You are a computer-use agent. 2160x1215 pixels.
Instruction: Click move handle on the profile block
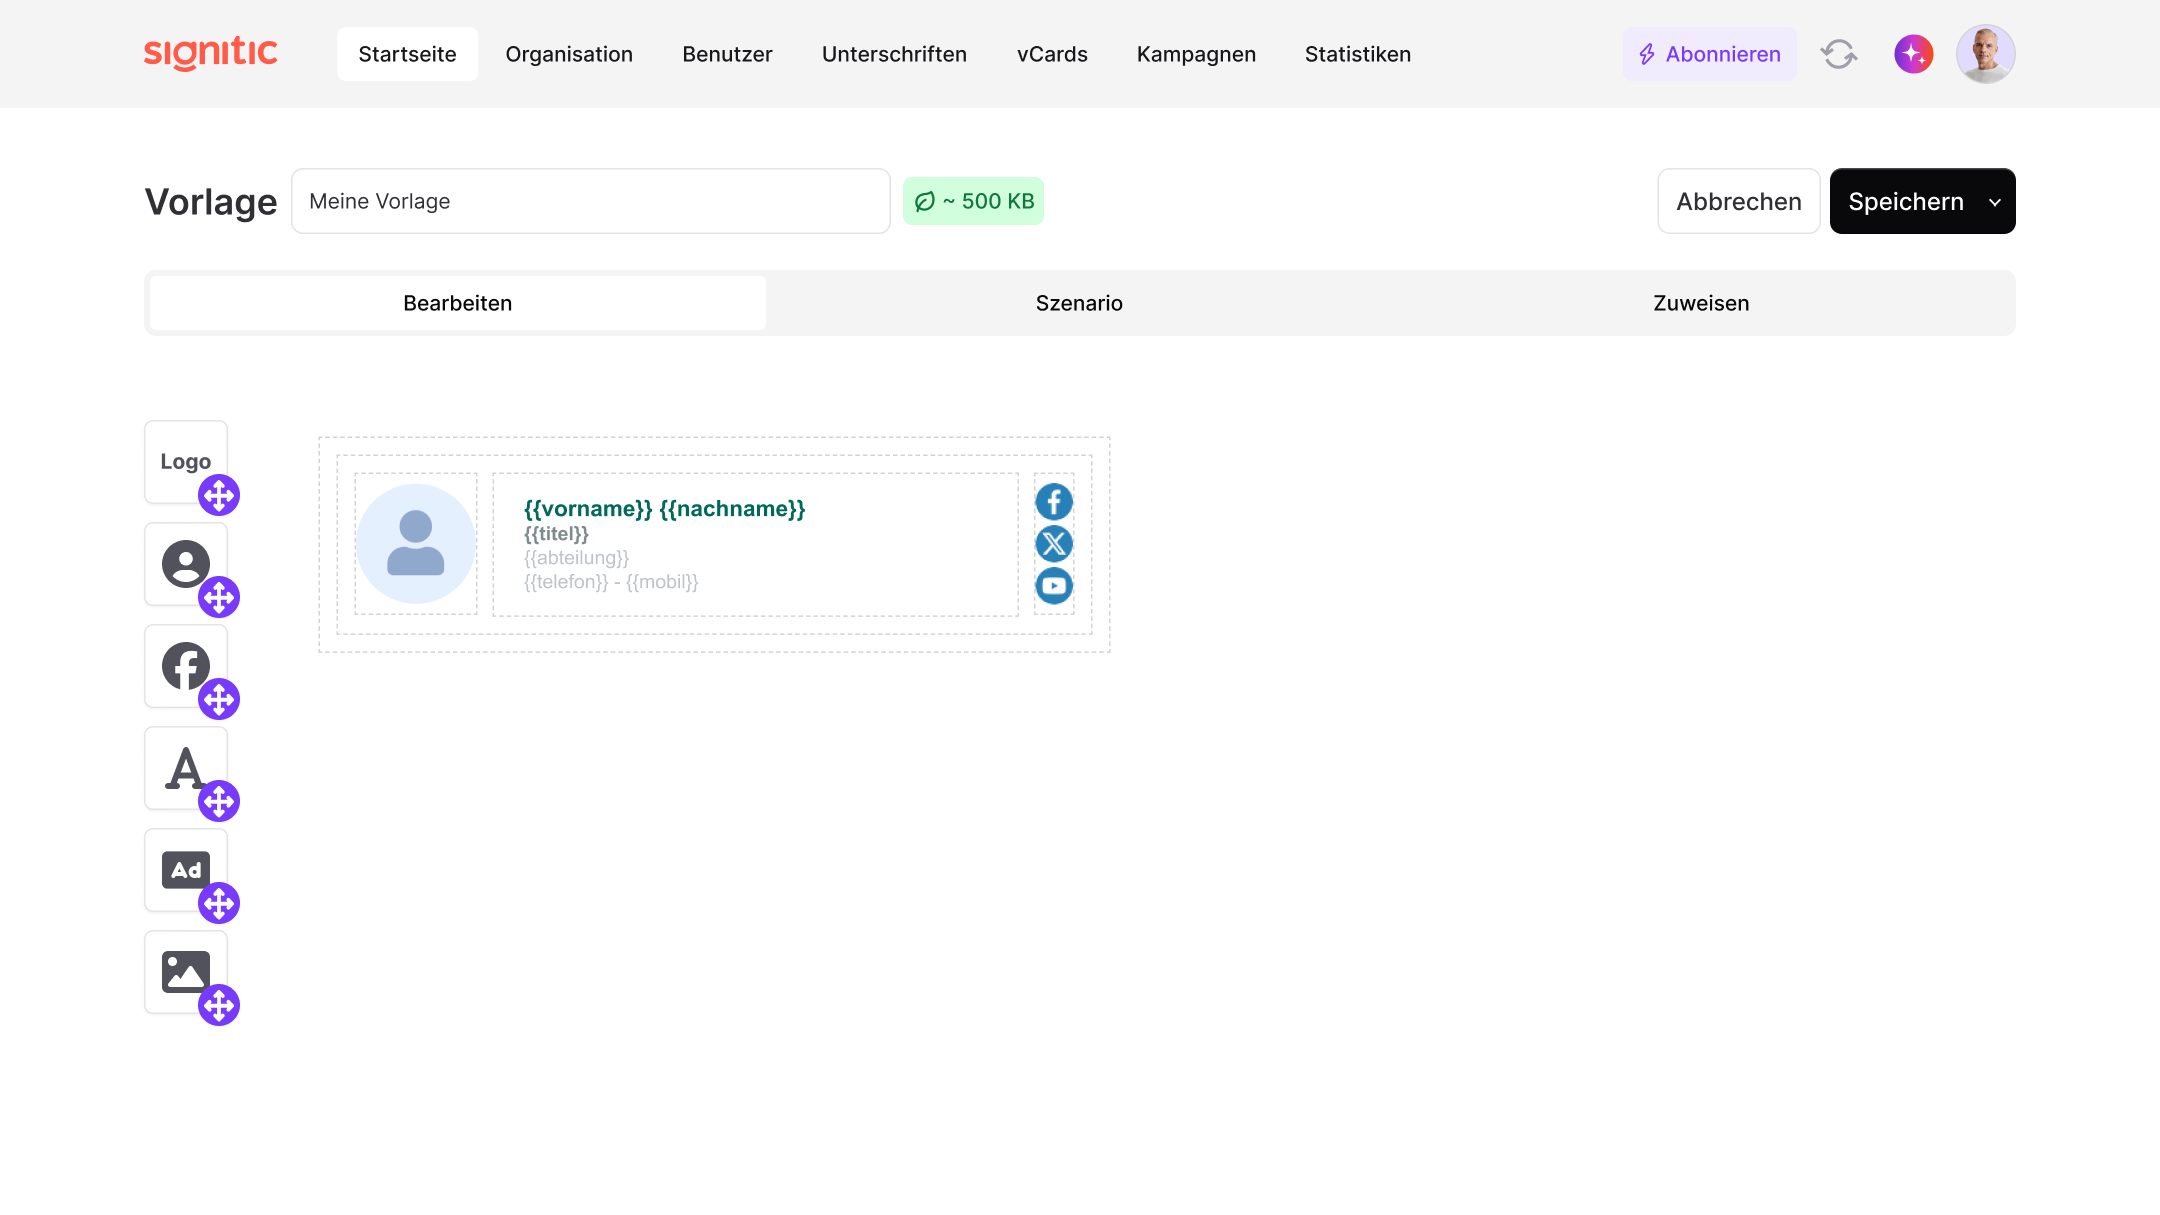[219, 597]
